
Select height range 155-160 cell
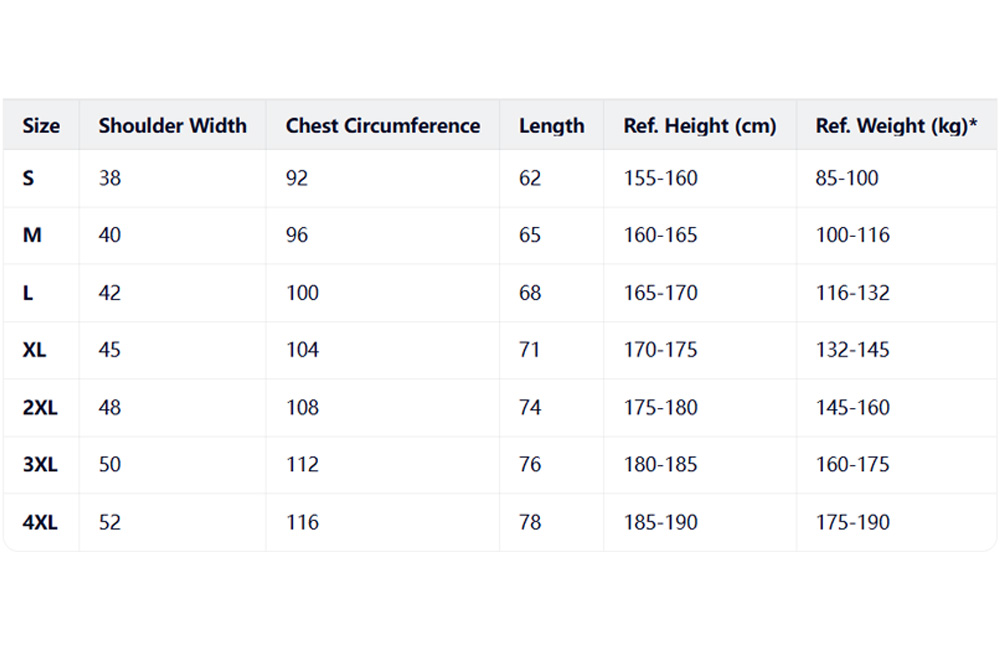pyautogui.click(x=660, y=179)
